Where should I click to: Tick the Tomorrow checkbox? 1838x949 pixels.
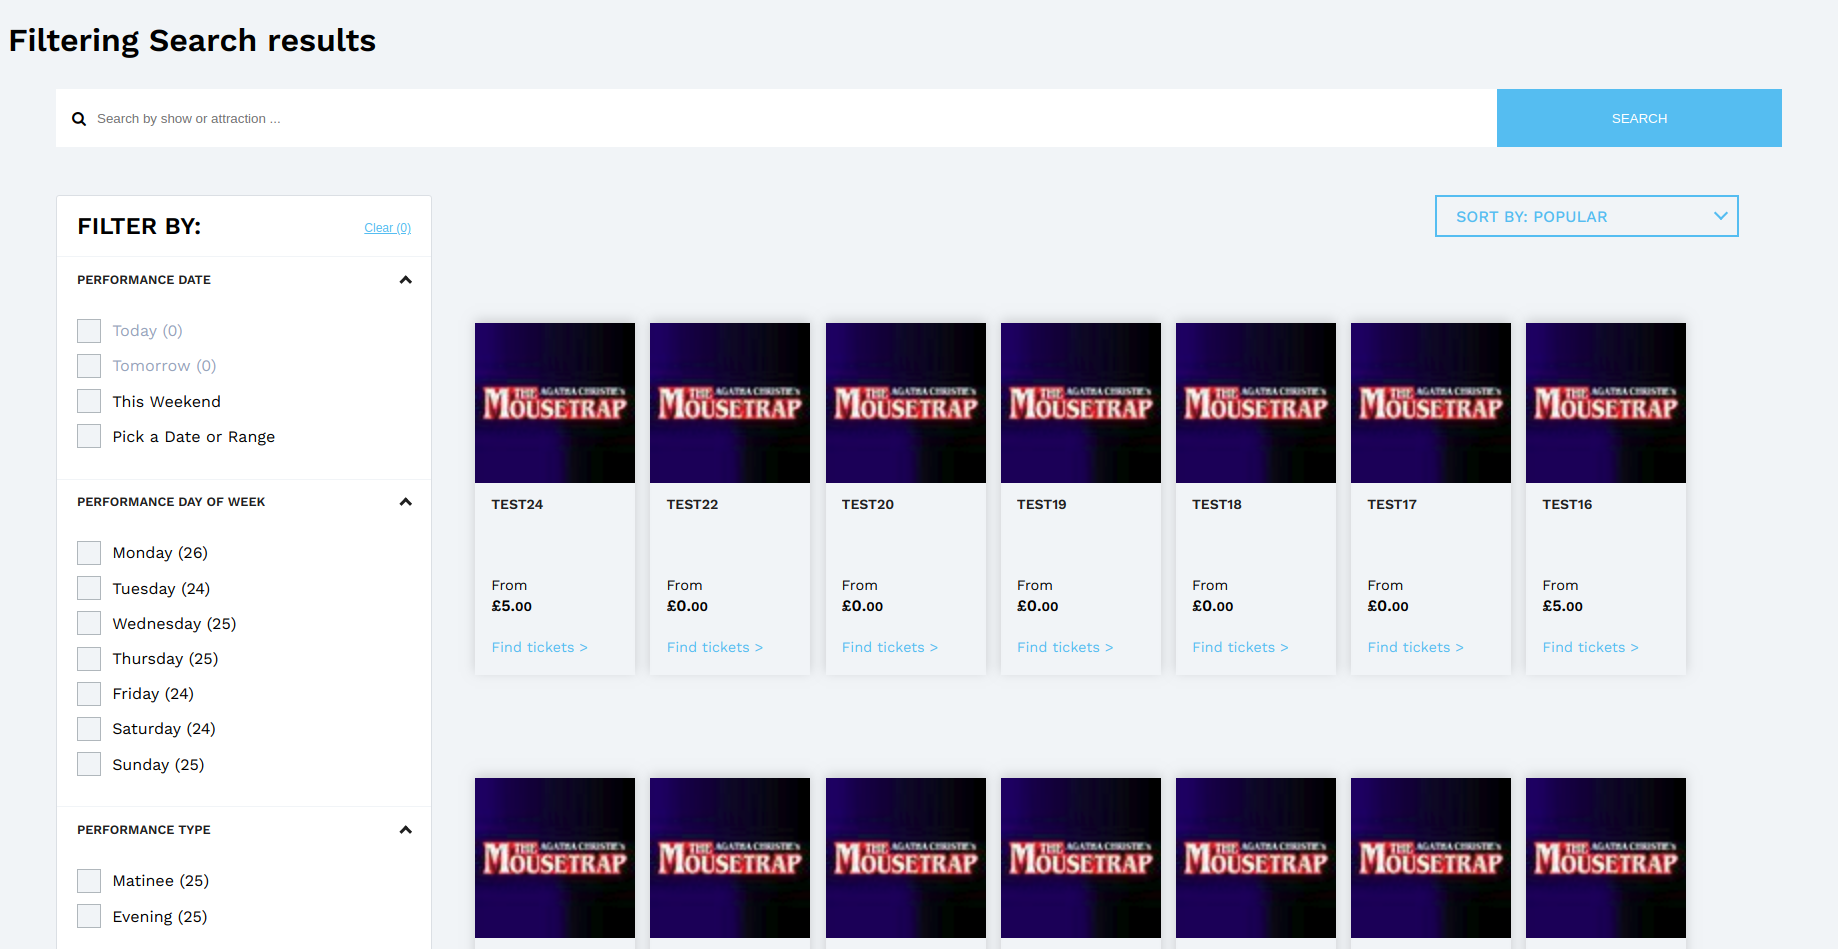point(89,366)
